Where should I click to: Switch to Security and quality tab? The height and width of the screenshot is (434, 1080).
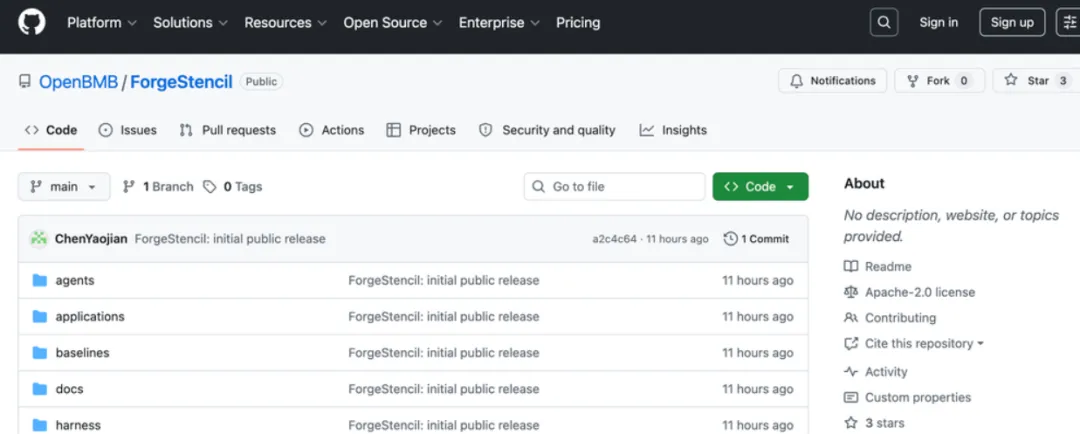547,130
